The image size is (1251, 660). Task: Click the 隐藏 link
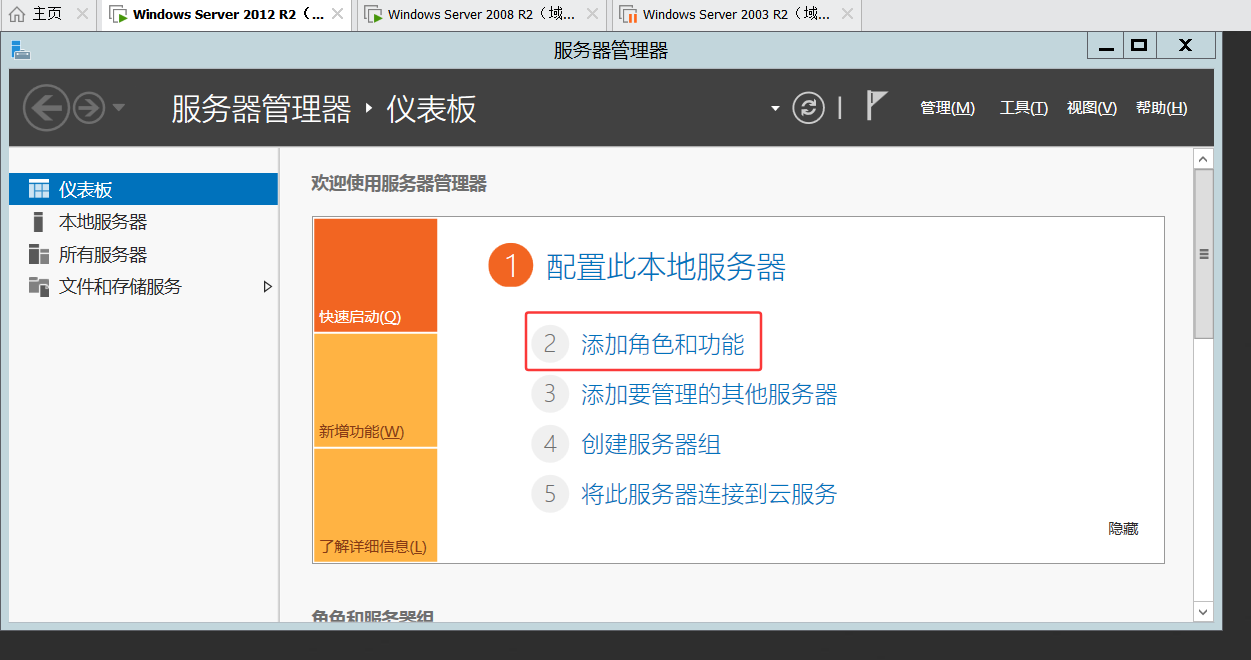[x=1123, y=528]
